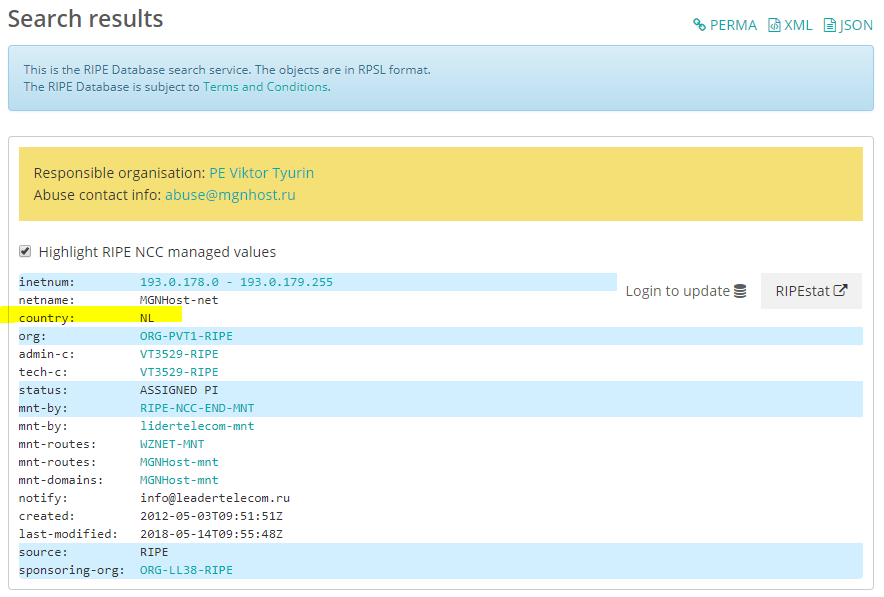Open the RIPEstat button
The height and width of the screenshot is (597, 884).
pos(811,291)
